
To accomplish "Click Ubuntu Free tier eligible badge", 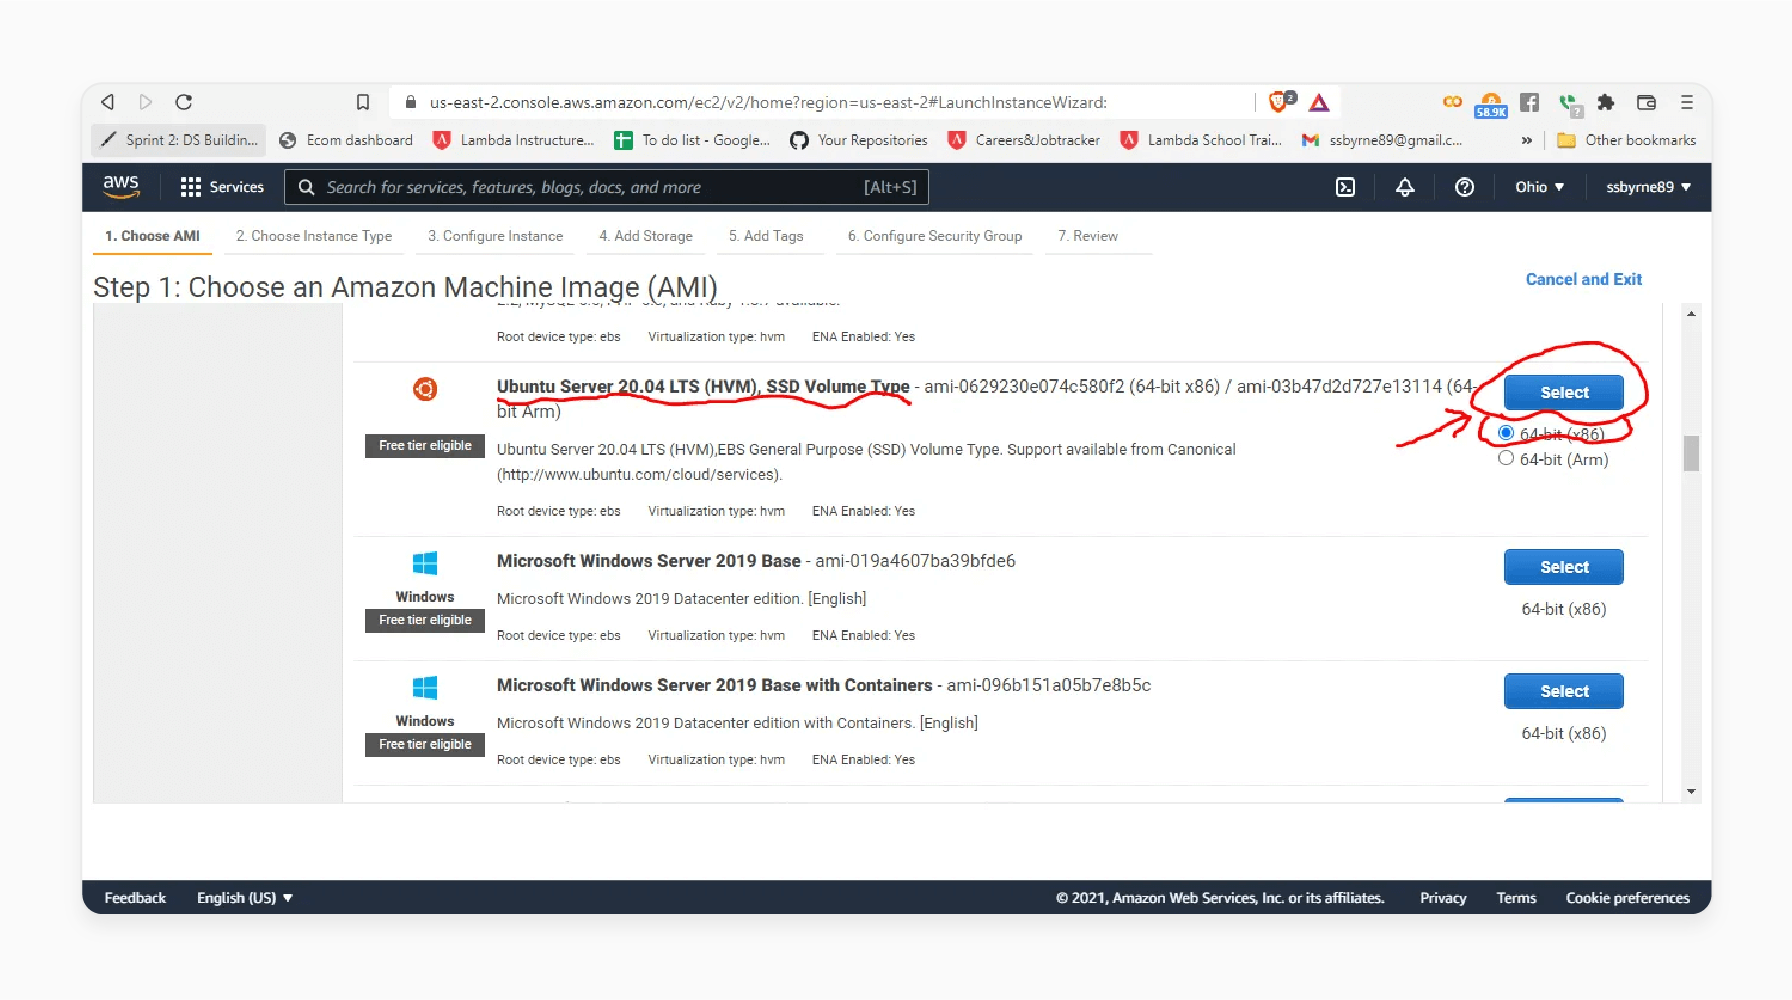I will (x=425, y=446).
